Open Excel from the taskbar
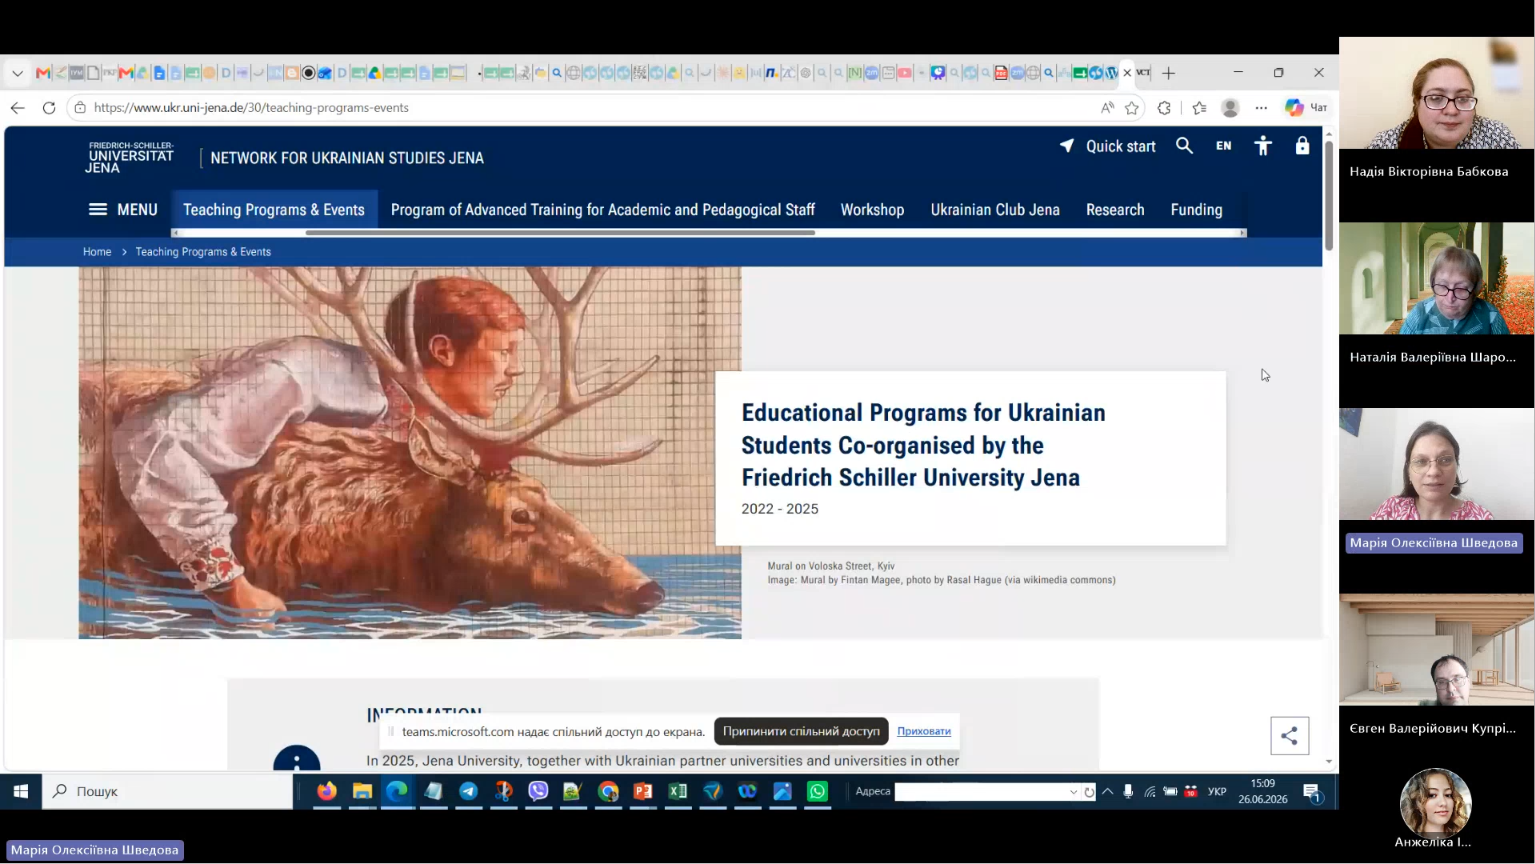This screenshot has width=1535, height=864. tap(678, 791)
